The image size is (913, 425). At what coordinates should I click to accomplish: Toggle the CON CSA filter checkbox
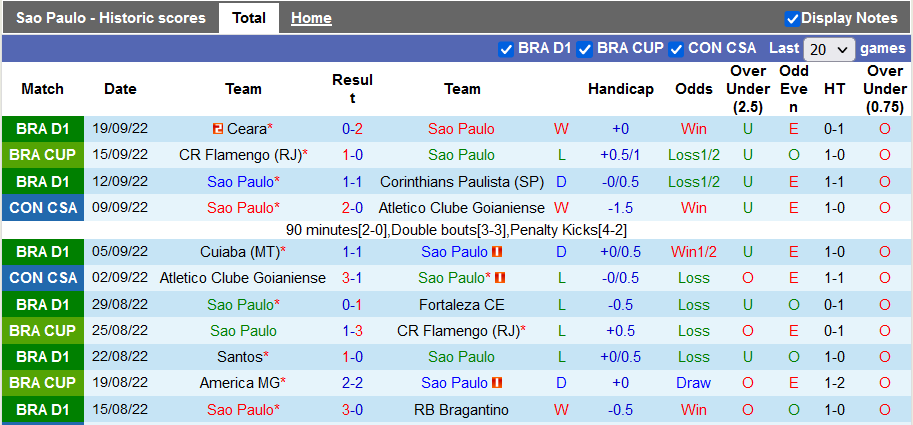[676, 48]
